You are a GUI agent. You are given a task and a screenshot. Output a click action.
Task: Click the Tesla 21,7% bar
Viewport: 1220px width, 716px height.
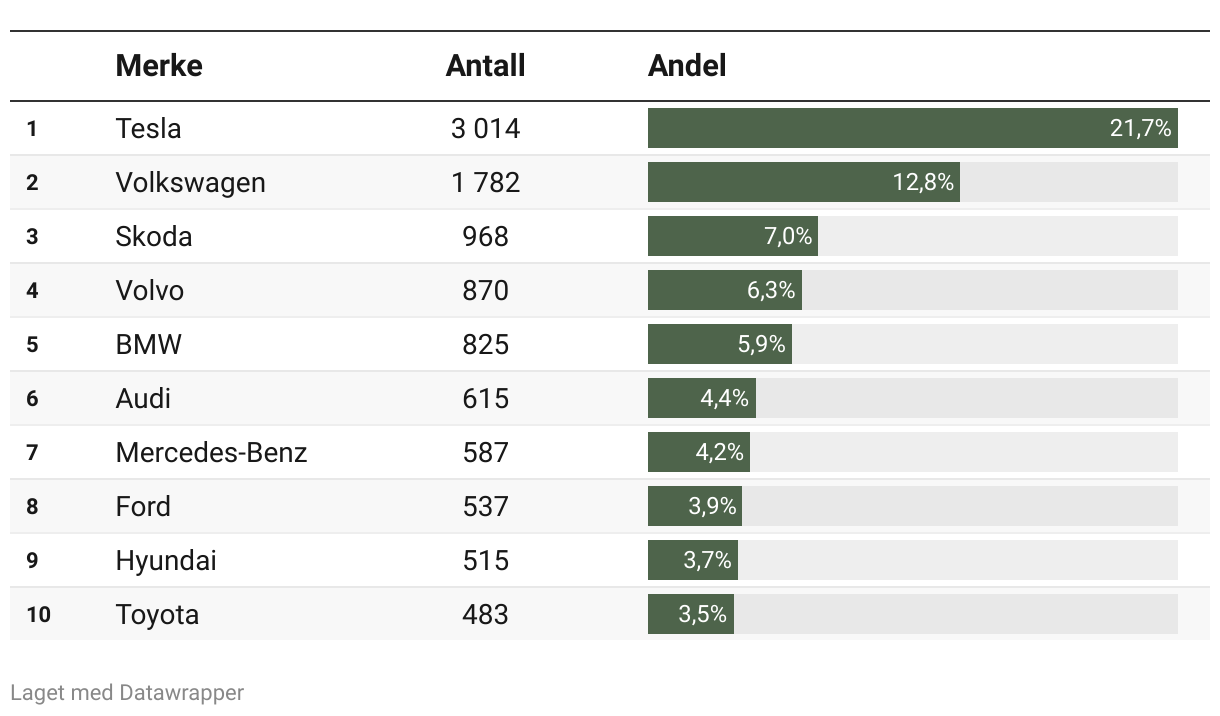click(x=913, y=128)
